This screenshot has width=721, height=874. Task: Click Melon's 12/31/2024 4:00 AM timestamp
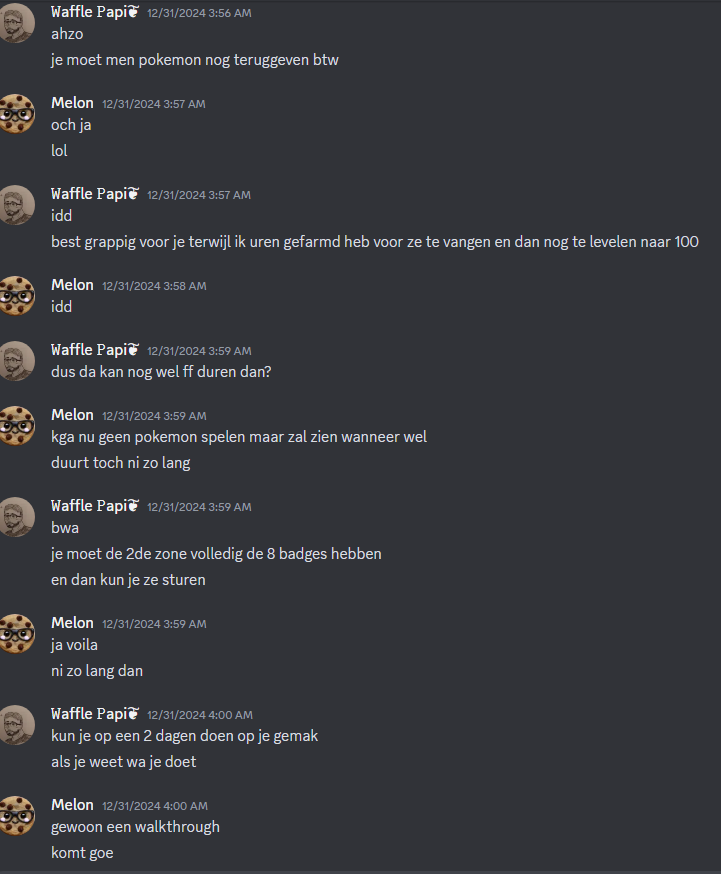click(x=155, y=806)
